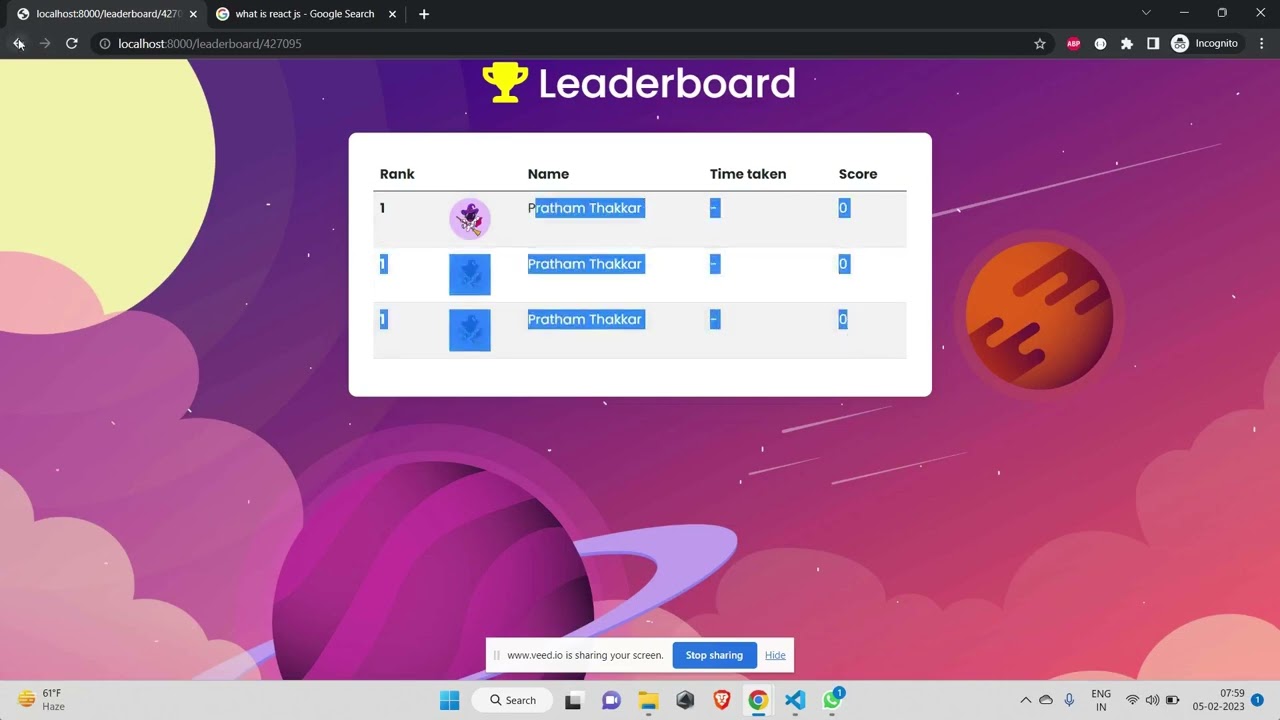The width and height of the screenshot is (1280, 720).
Task: Launch Brave browser from the taskbar
Action: (722, 700)
